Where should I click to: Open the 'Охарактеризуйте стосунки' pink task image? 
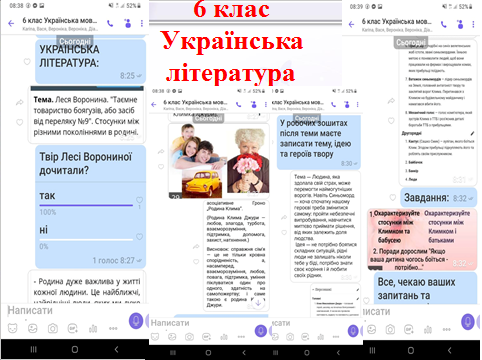[422, 239]
